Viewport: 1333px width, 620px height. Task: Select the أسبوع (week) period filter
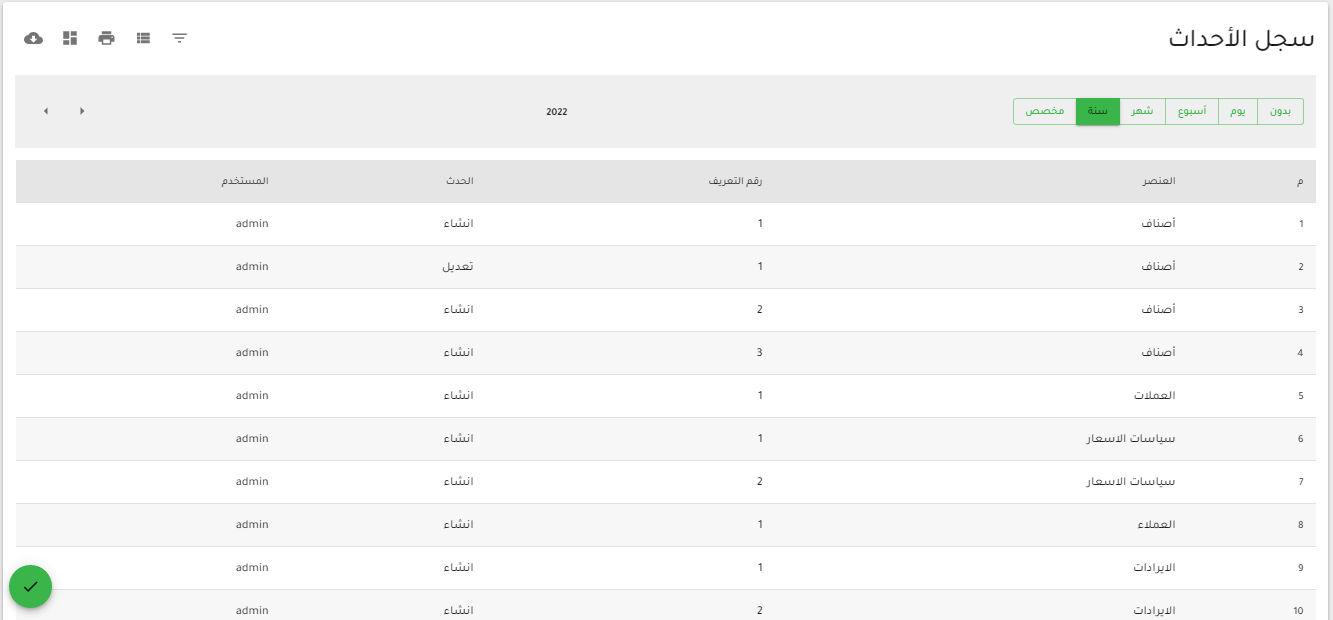click(1191, 111)
